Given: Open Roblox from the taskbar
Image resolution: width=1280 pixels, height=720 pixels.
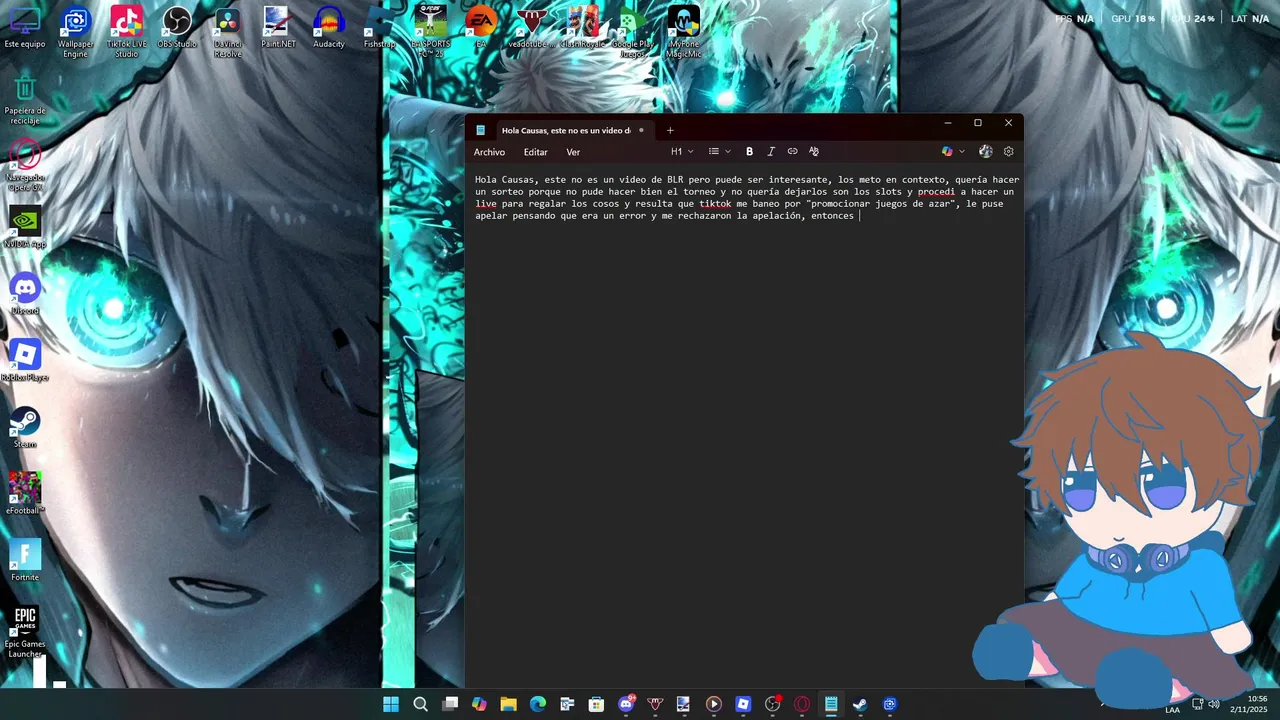Looking at the screenshot, I should pyautogui.click(x=743, y=704).
